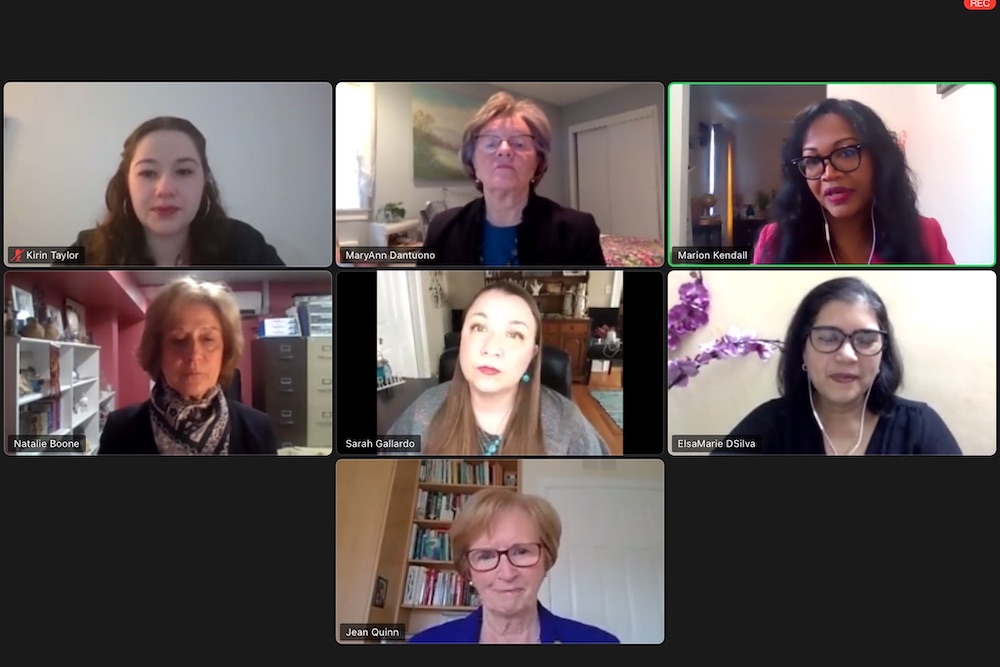Image resolution: width=1000 pixels, height=667 pixels.
Task: Click the Natalie Boone name label
Action: [x=47, y=444]
